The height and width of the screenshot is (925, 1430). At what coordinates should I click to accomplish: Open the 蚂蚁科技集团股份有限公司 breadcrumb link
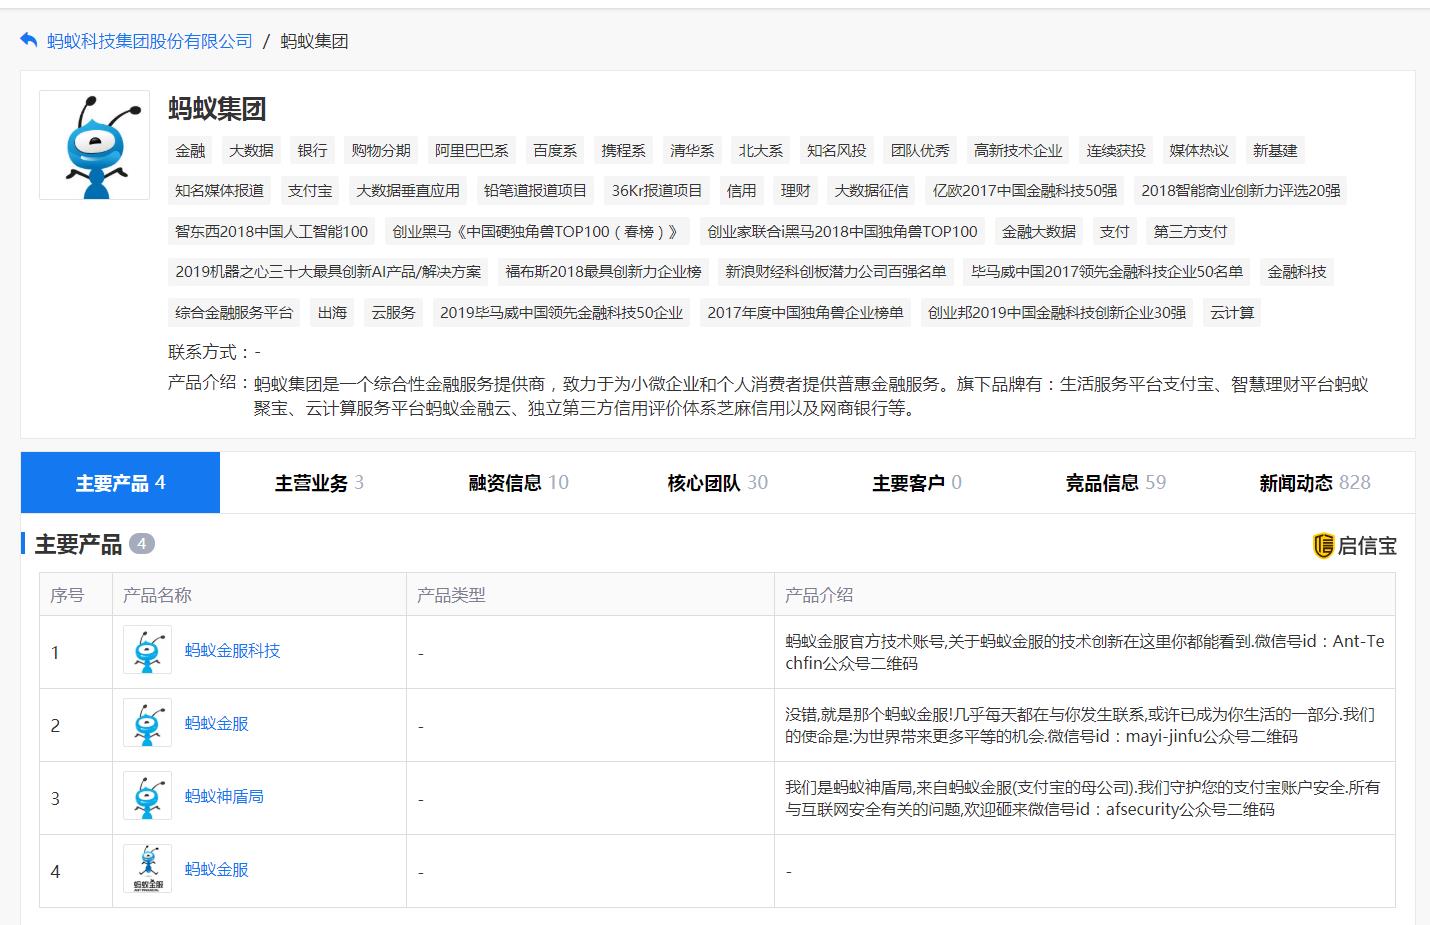coord(146,42)
